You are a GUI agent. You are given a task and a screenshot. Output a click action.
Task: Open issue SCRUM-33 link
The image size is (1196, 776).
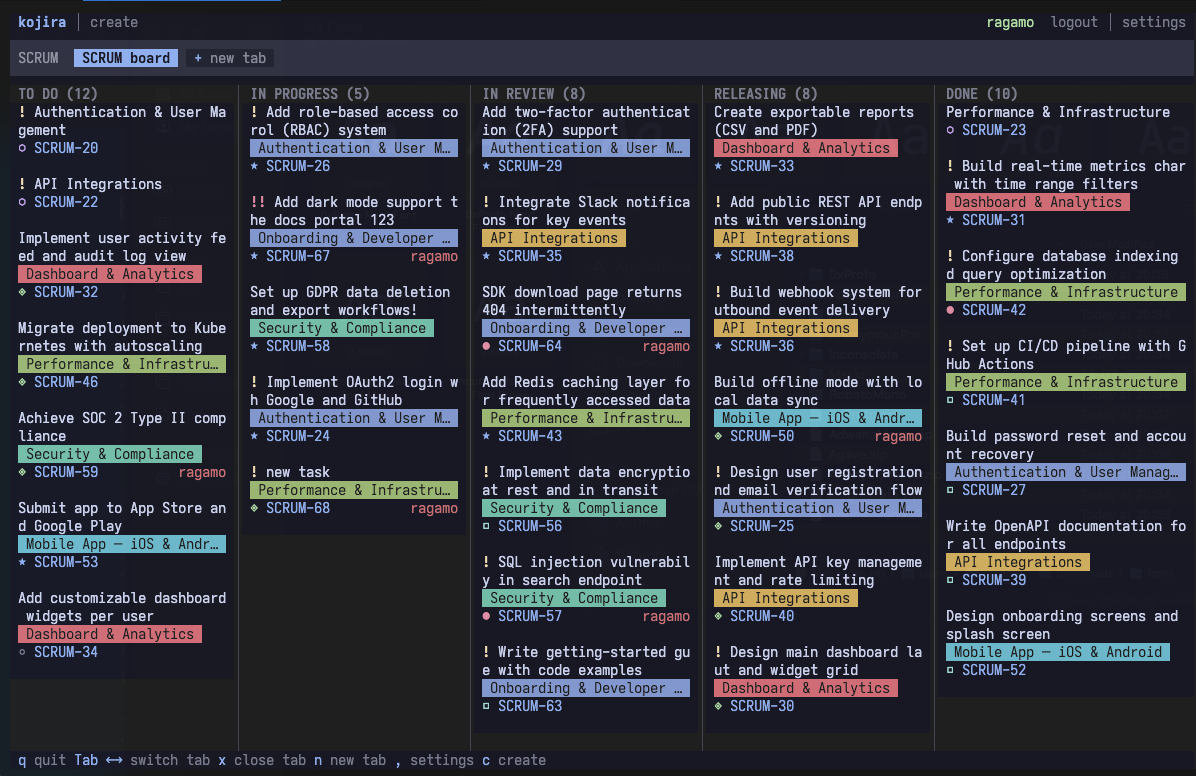coord(761,166)
